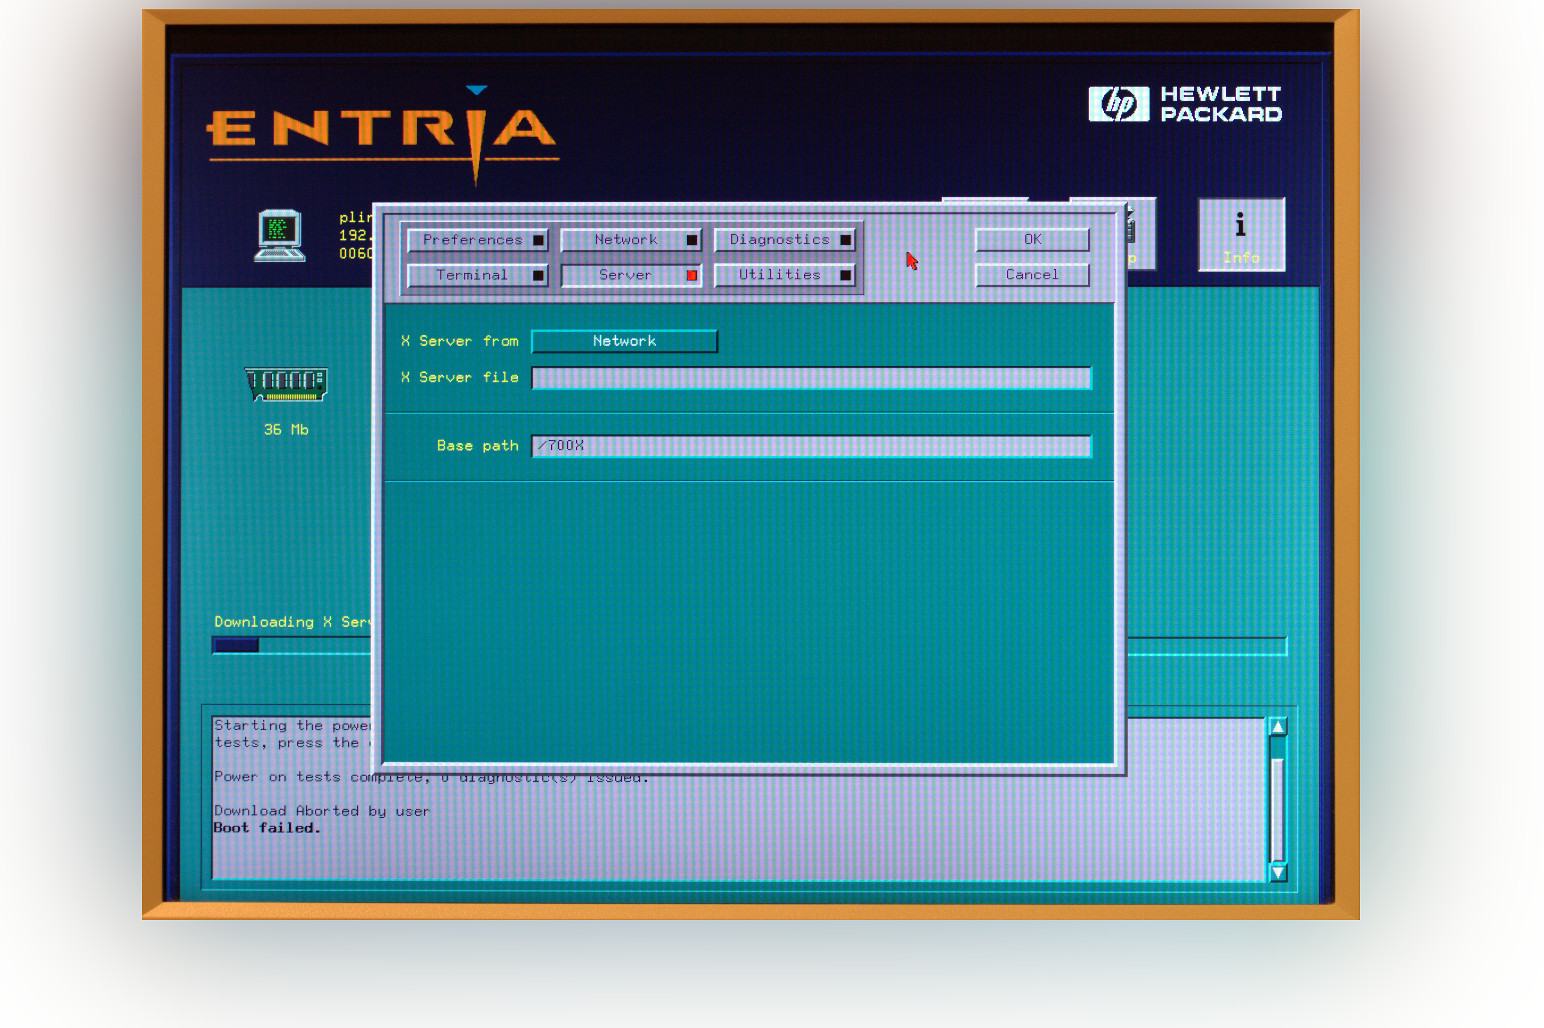
Task: Click the scrollbar up arrow in log
Action: pos(1277,727)
